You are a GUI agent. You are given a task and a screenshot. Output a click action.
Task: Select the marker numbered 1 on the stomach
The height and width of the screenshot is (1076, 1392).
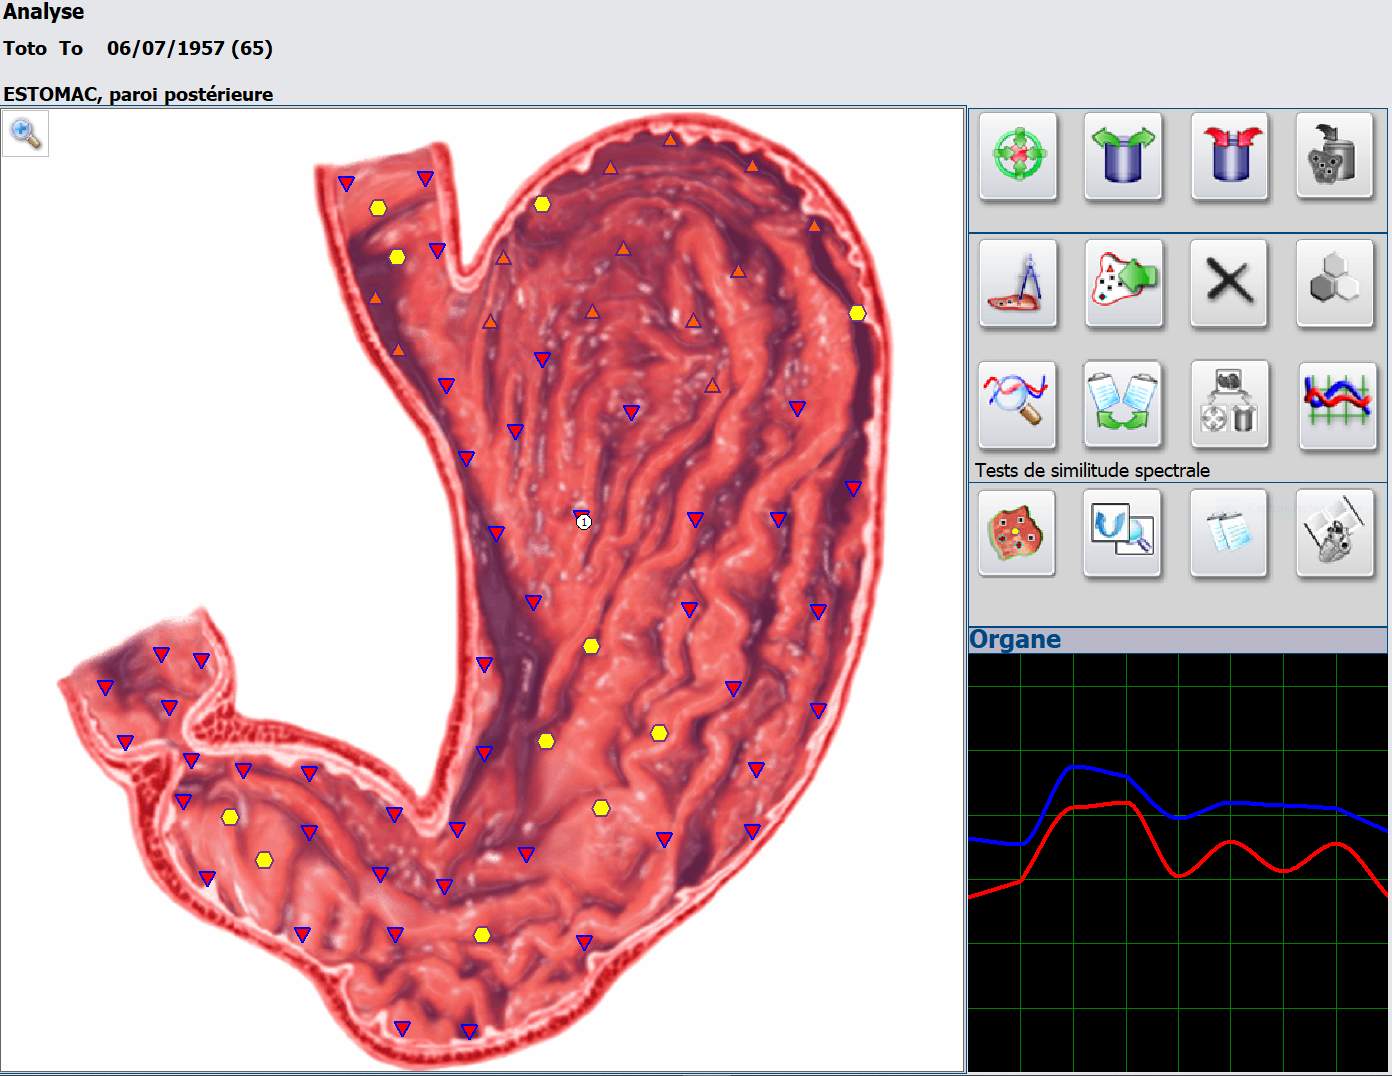pos(584,521)
